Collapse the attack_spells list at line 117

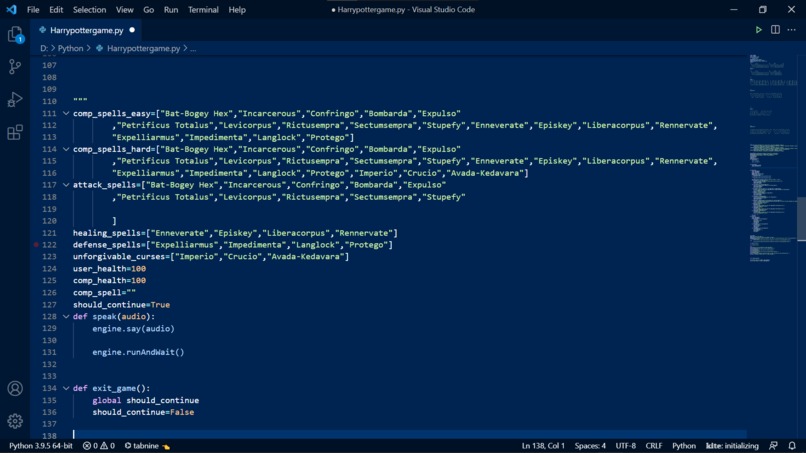pos(66,185)
